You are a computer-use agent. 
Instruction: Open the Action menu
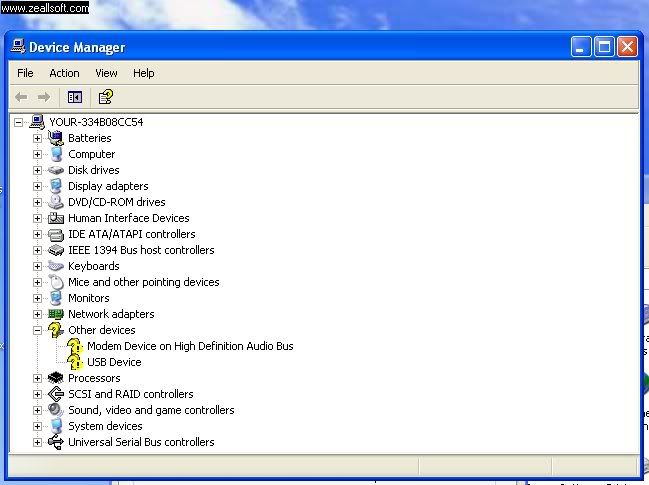click(64, 73)
